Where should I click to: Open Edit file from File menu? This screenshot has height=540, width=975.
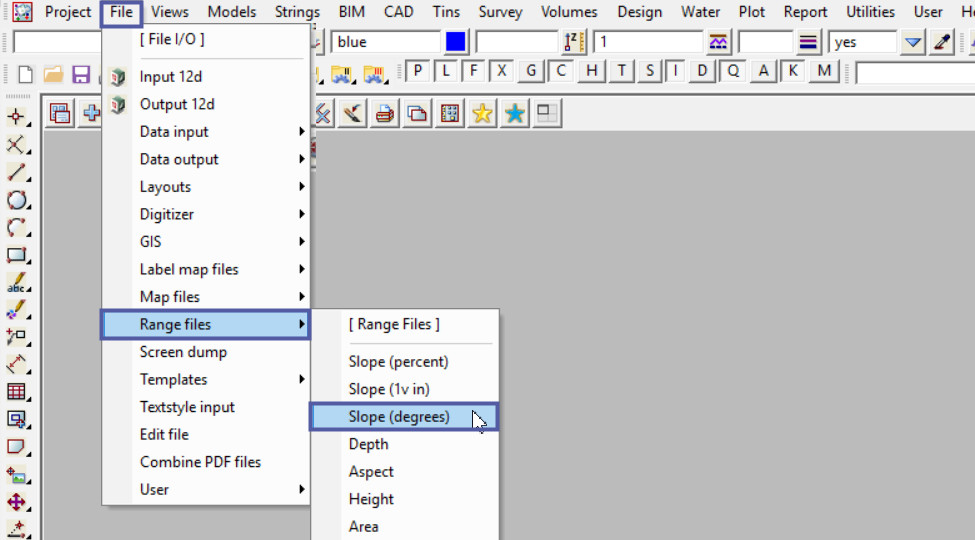[x=206, y=434]
